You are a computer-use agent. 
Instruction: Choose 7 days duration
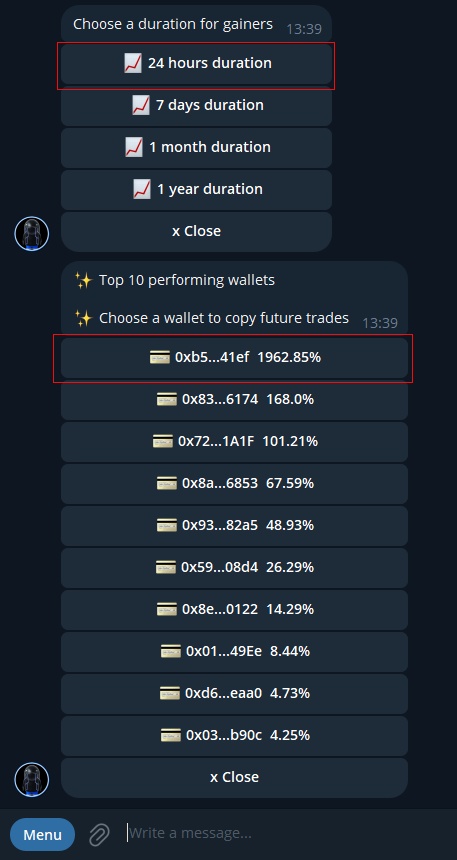[x=196, y=105]
